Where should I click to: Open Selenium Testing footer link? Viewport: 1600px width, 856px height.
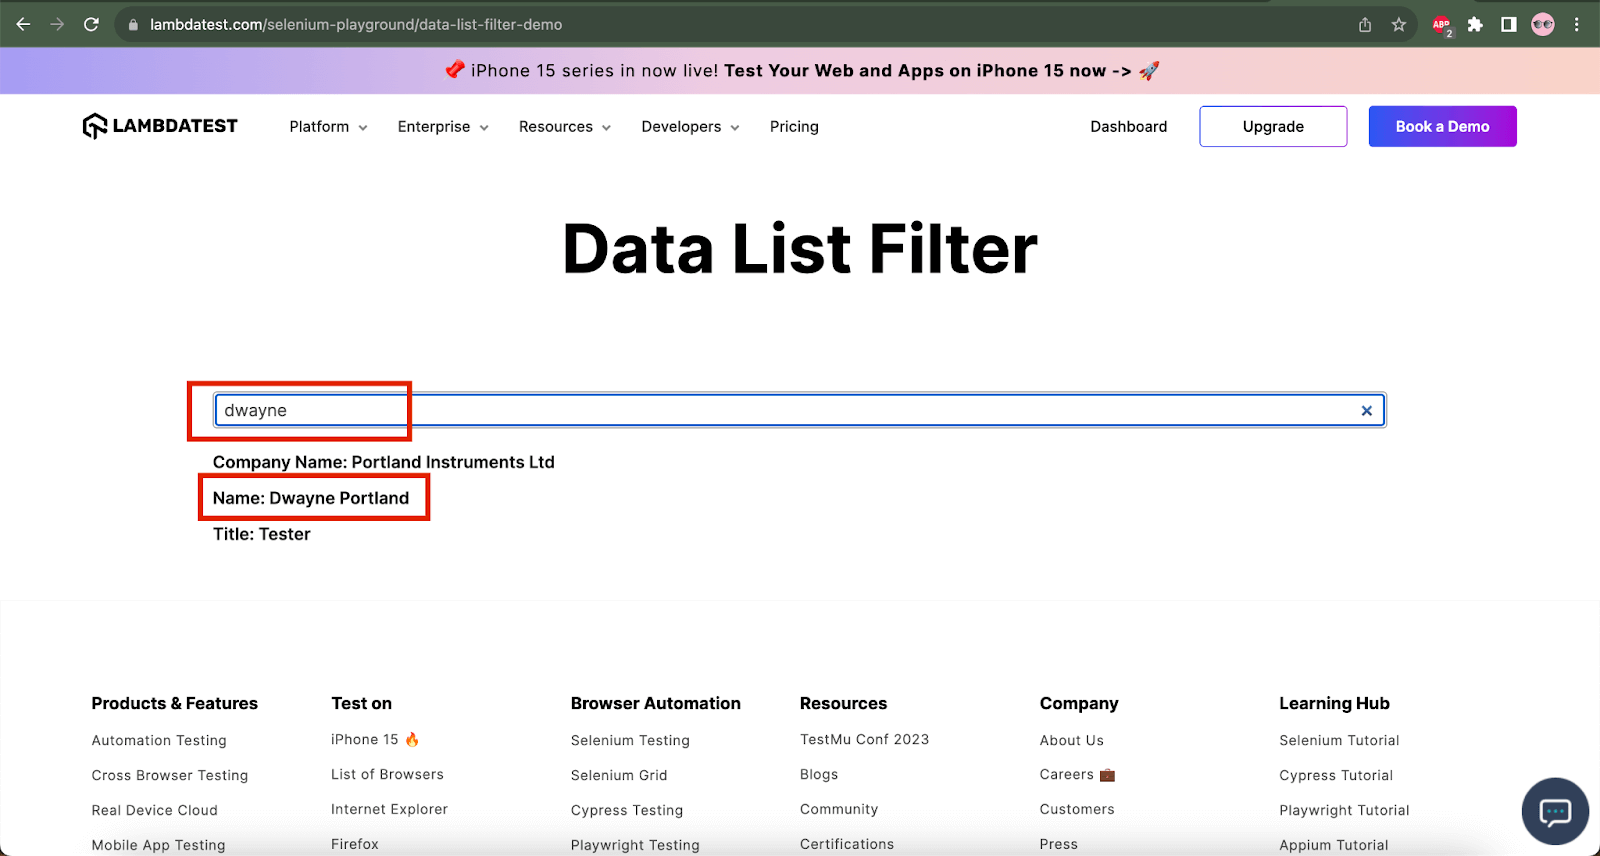click(x=630, y=741)
